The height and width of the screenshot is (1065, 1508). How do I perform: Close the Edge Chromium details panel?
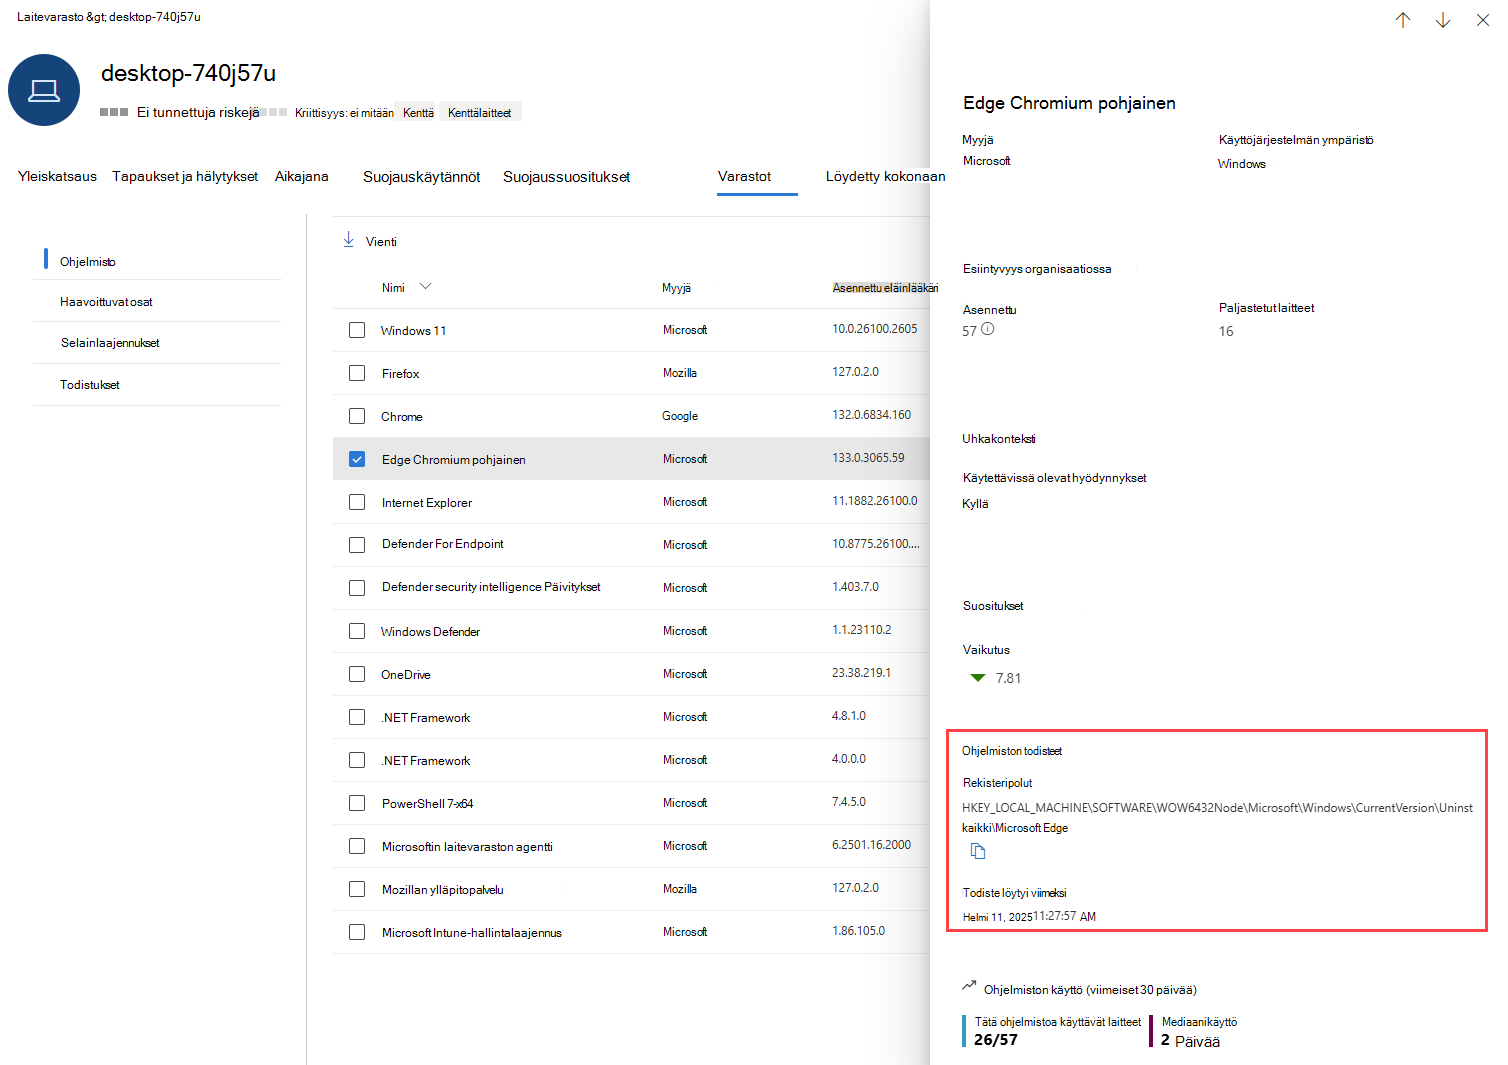(1483, 20)
